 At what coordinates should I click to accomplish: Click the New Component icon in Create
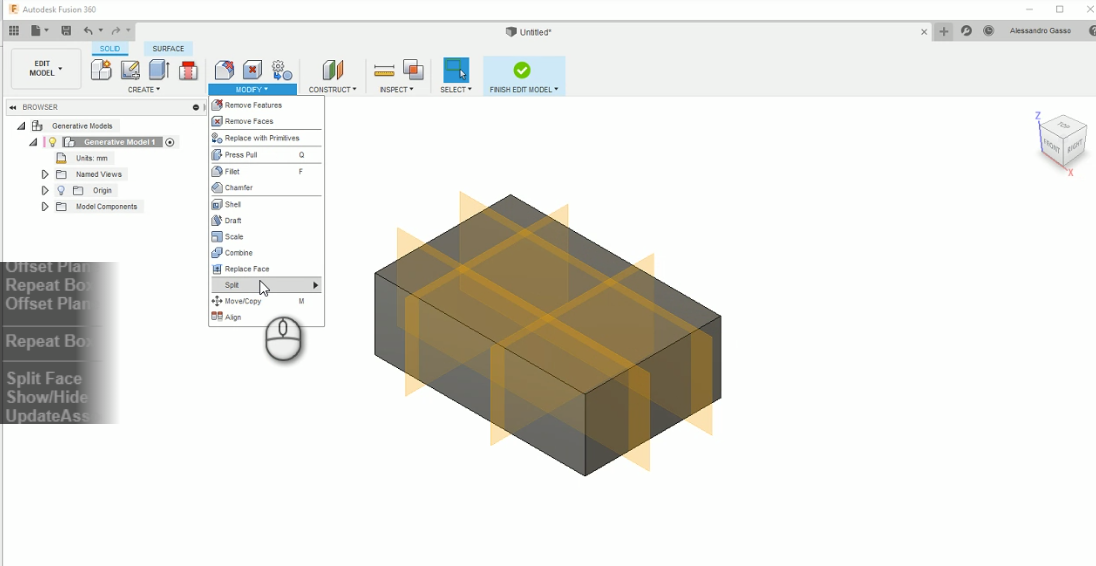click(101, 70)
